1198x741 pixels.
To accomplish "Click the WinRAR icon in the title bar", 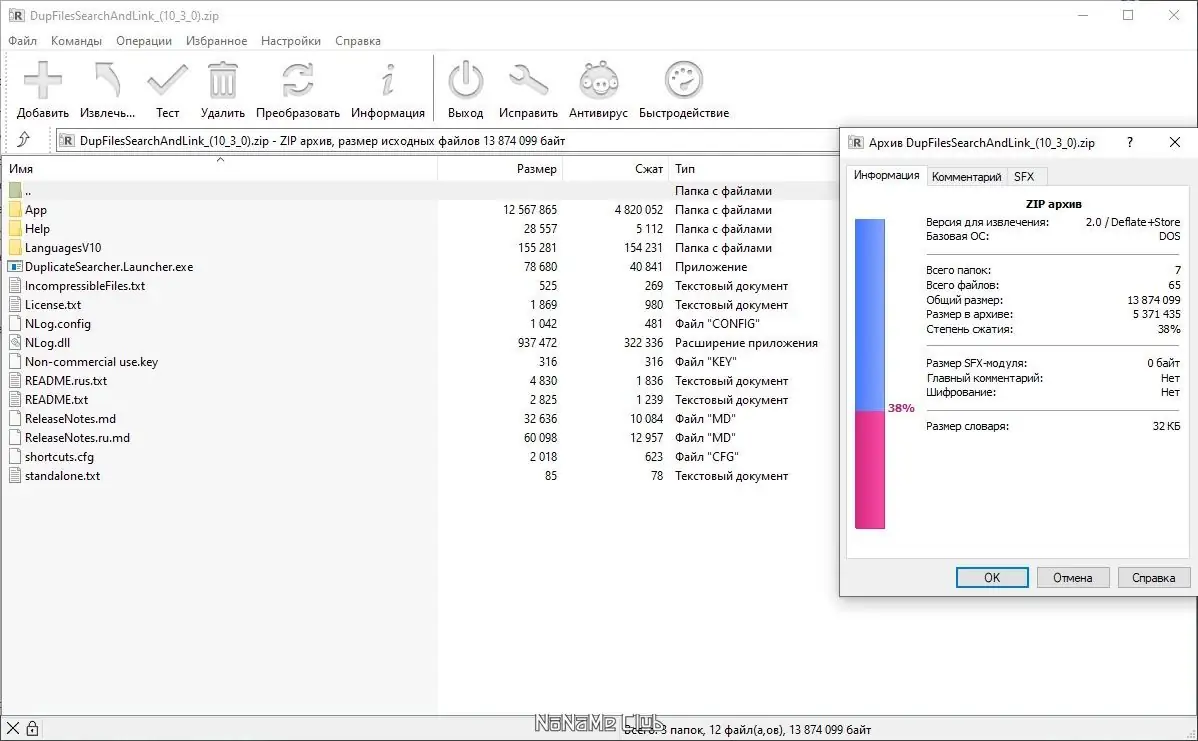I will pos(16,15).
